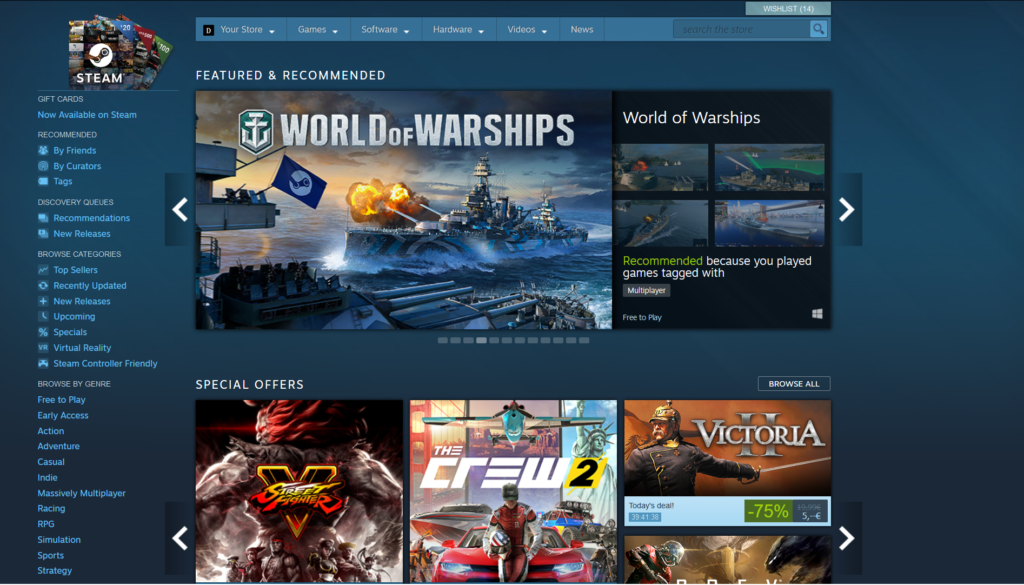The height and width of the screenshot is (585, 1024).
Task: Open the Your Store dropdown menu
Action: point(241,29)
